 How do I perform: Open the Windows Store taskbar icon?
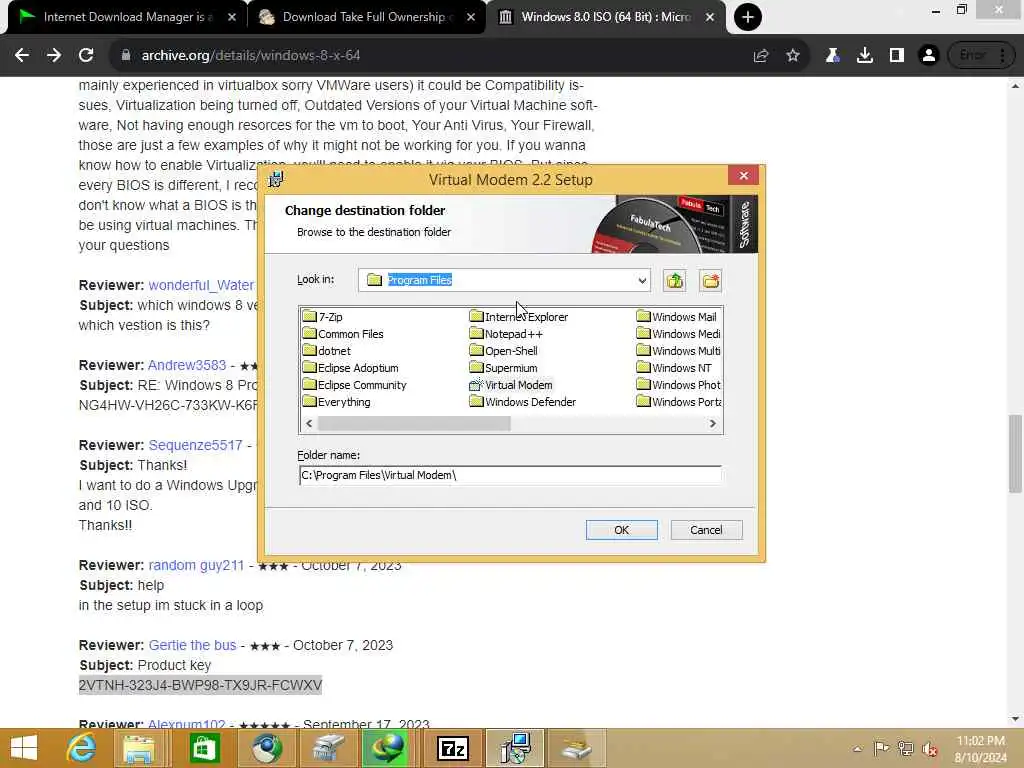[204, 748]
